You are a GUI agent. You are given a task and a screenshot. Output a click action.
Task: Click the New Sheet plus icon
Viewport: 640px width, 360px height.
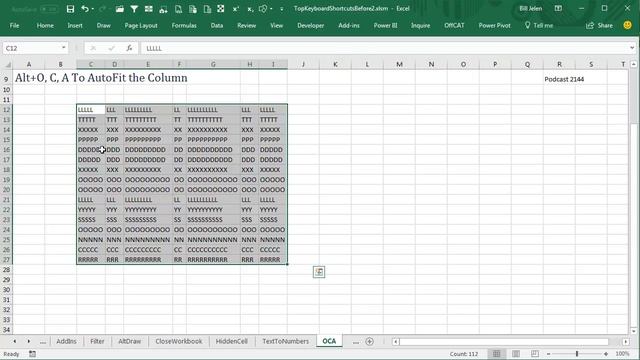point(369,342)
